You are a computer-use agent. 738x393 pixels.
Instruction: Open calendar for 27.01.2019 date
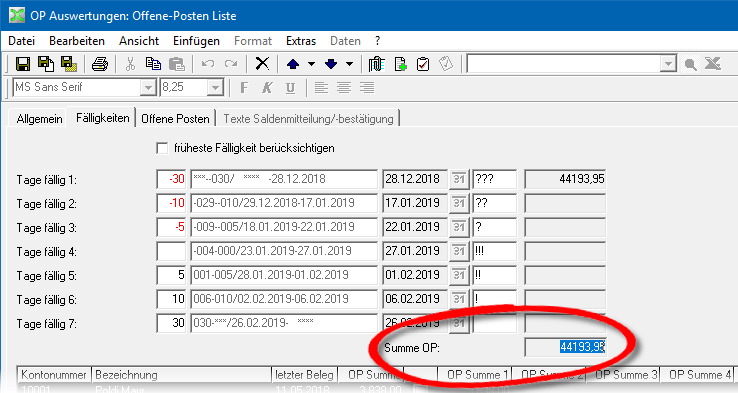click(459, 251)
